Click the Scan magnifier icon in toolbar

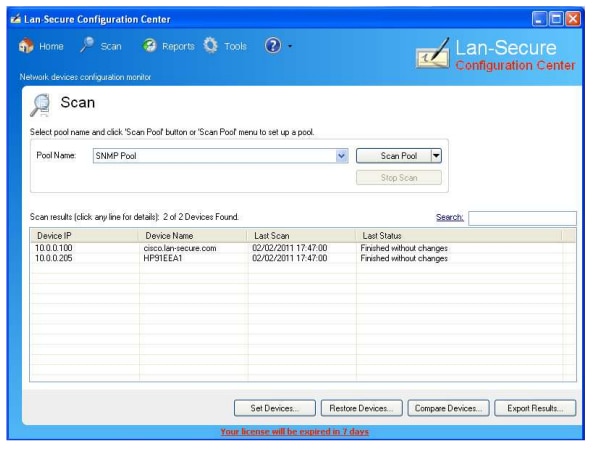click(87, 45)
